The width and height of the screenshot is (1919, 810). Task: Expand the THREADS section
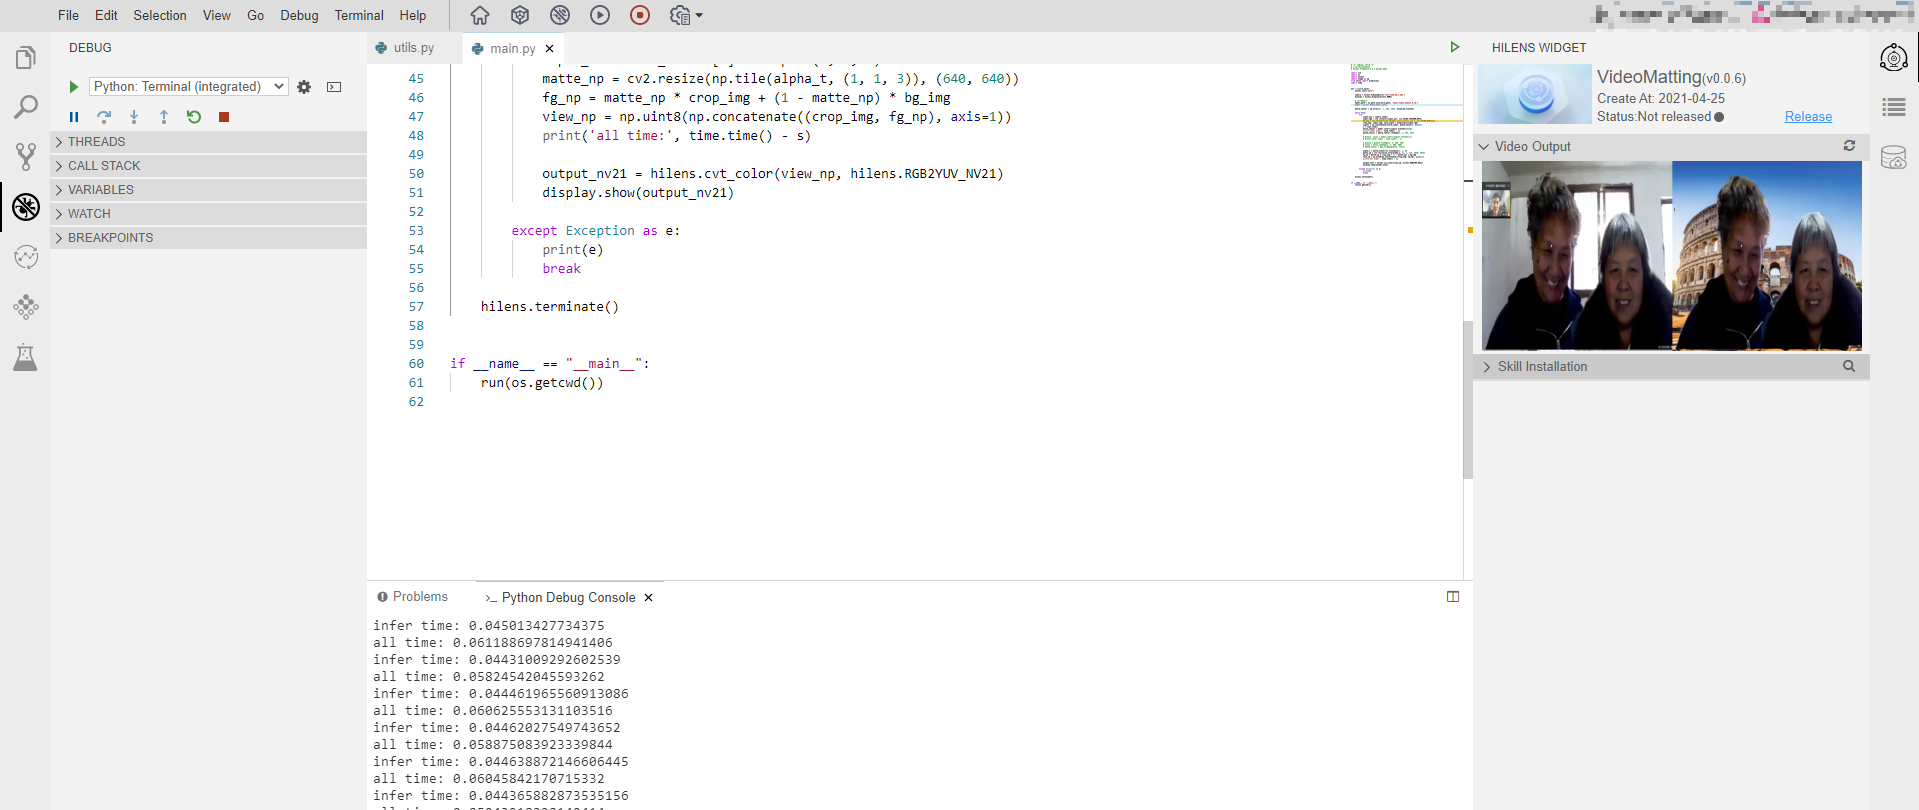(x=209, y=142)
